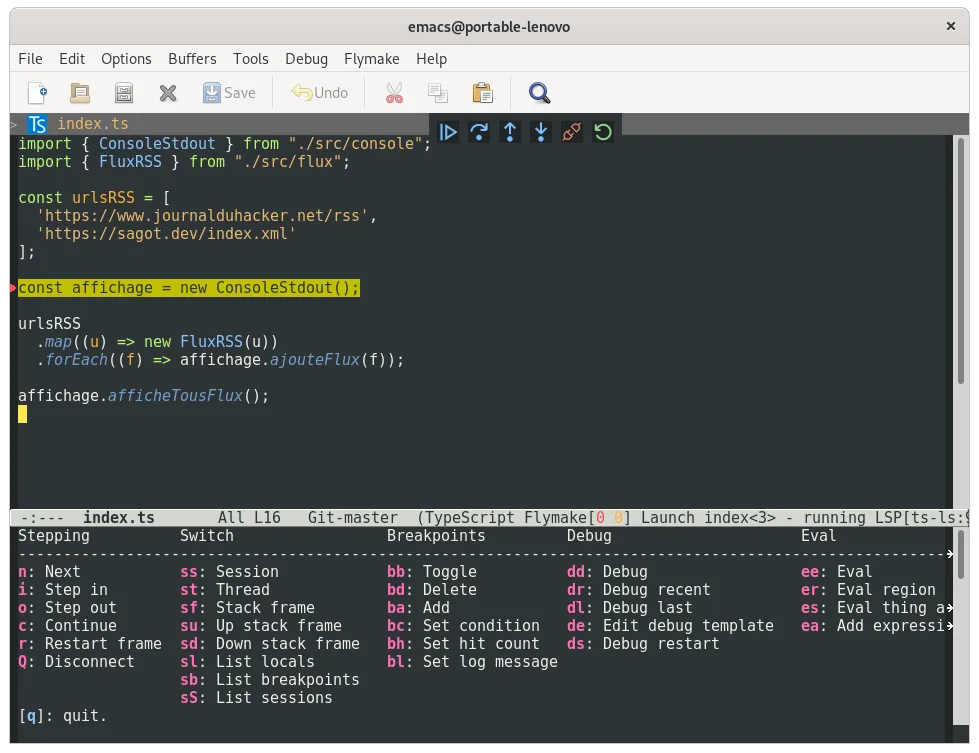Click the Save button
Screen dimensions: 979x753
[x=229, y=92]
